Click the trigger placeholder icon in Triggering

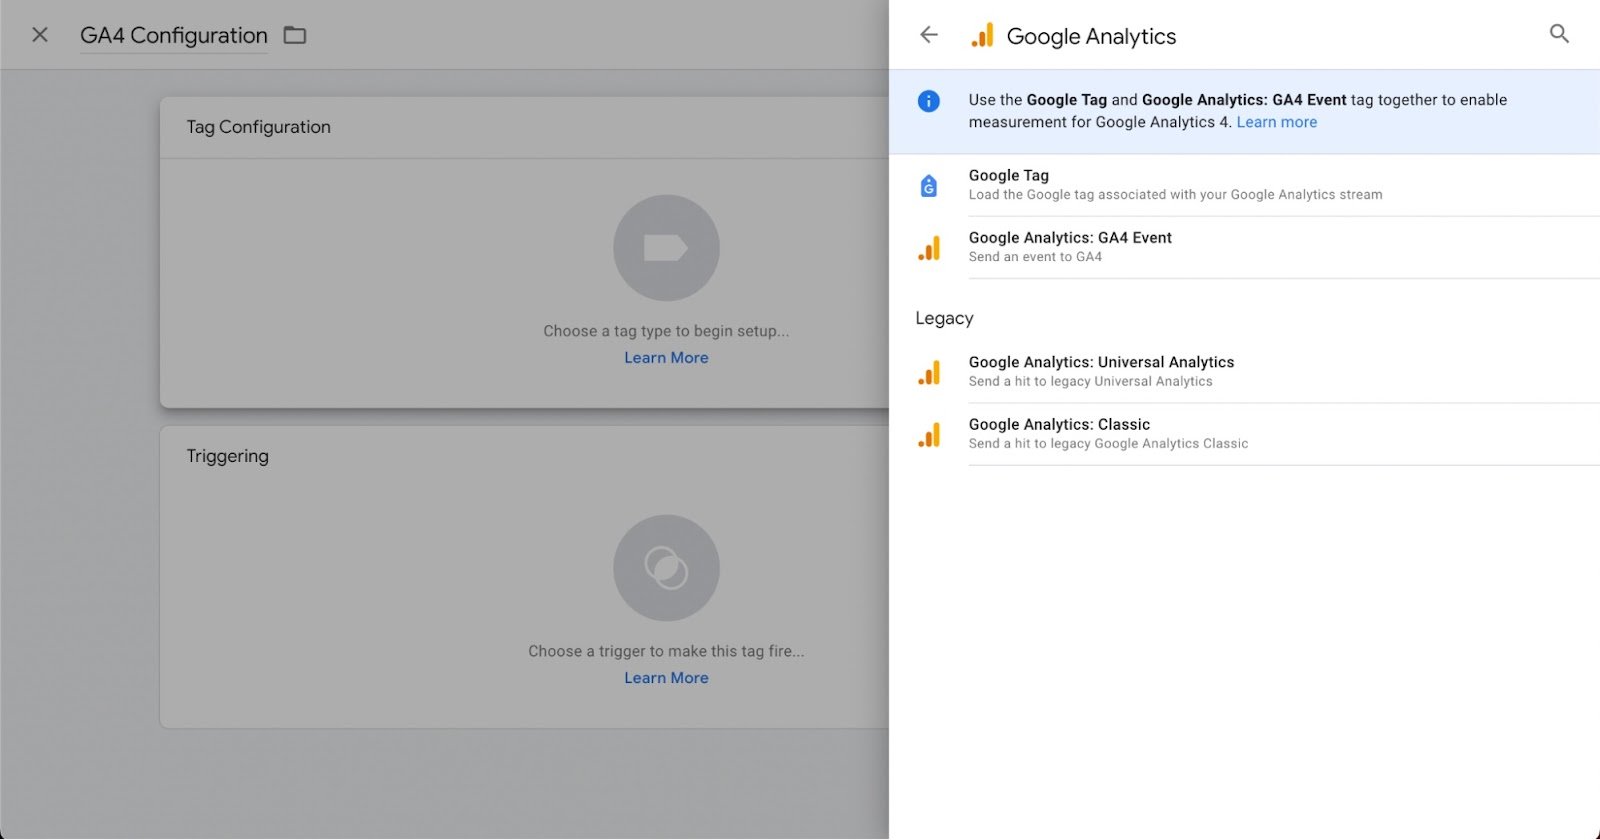666,568
